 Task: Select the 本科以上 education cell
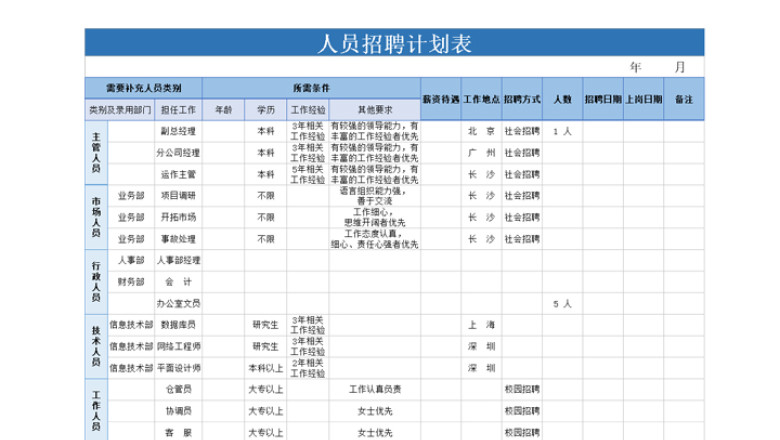[x=266, y=368]
